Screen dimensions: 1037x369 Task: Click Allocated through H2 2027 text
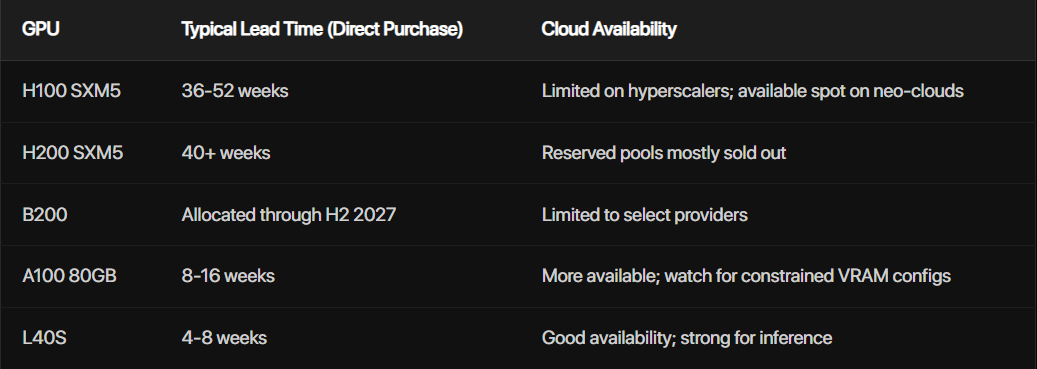[288, 215]
